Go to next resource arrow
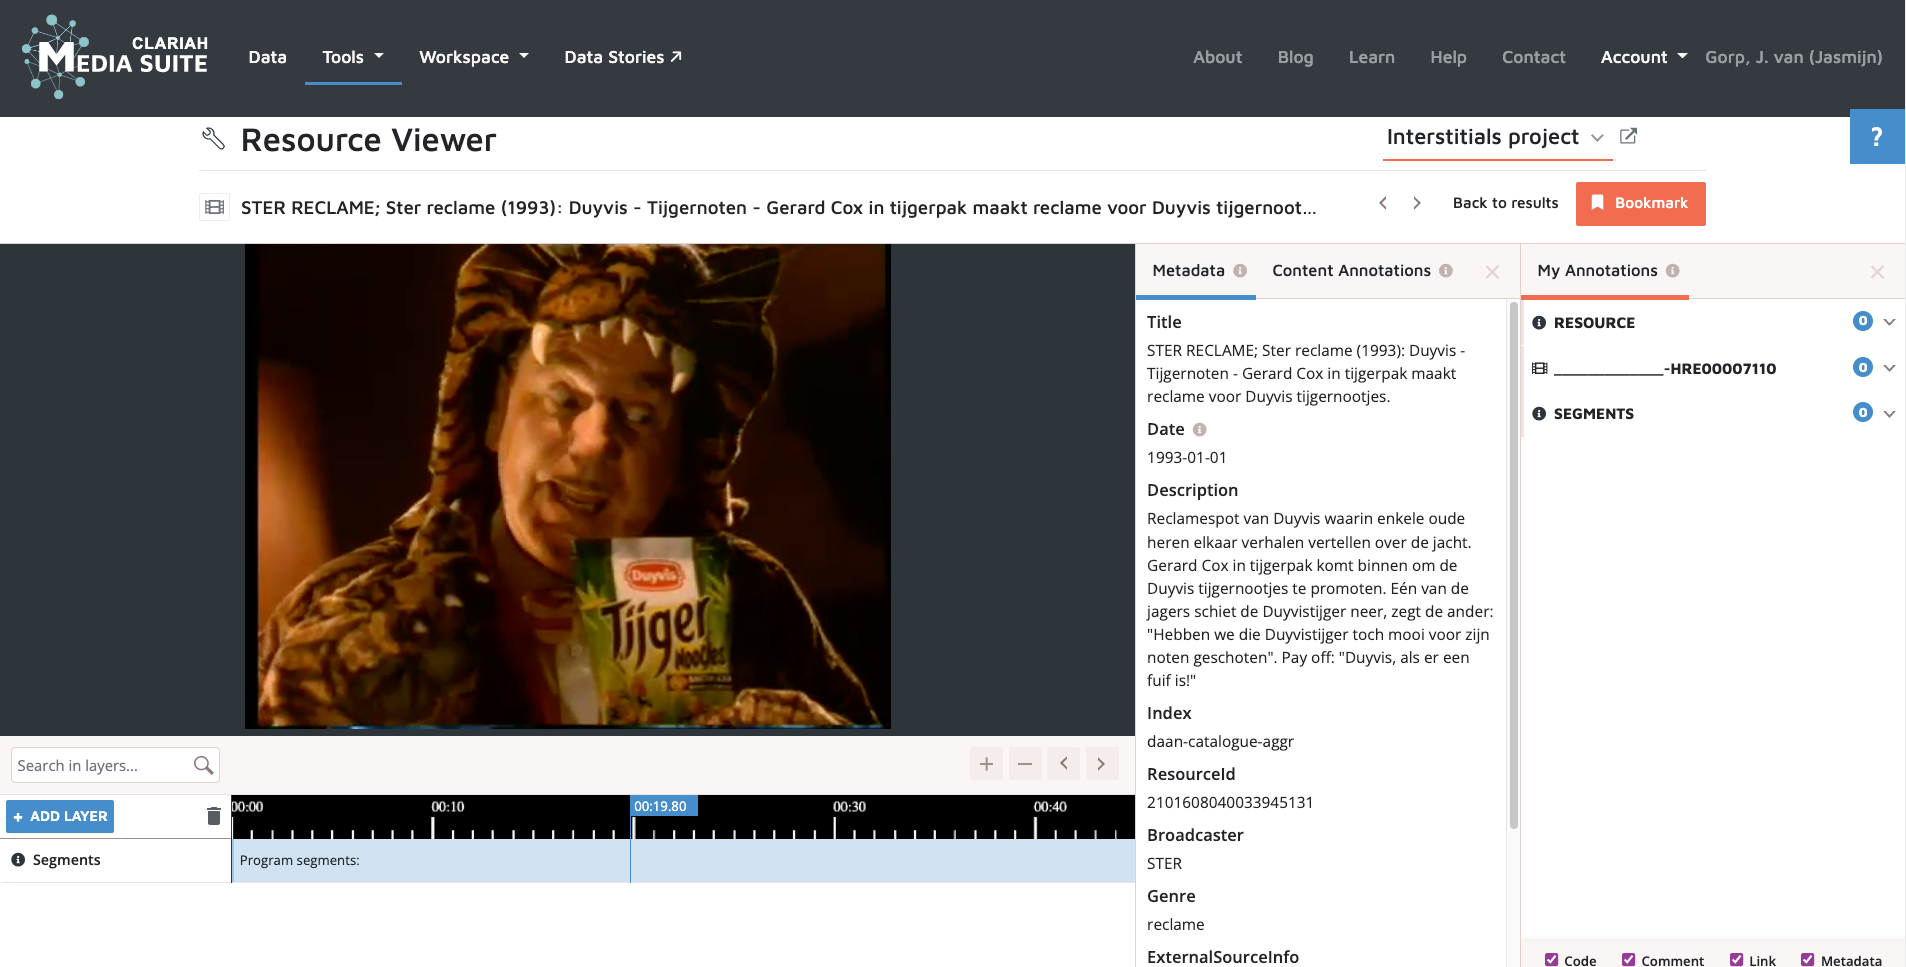1906x967 pixels. 1417,203
